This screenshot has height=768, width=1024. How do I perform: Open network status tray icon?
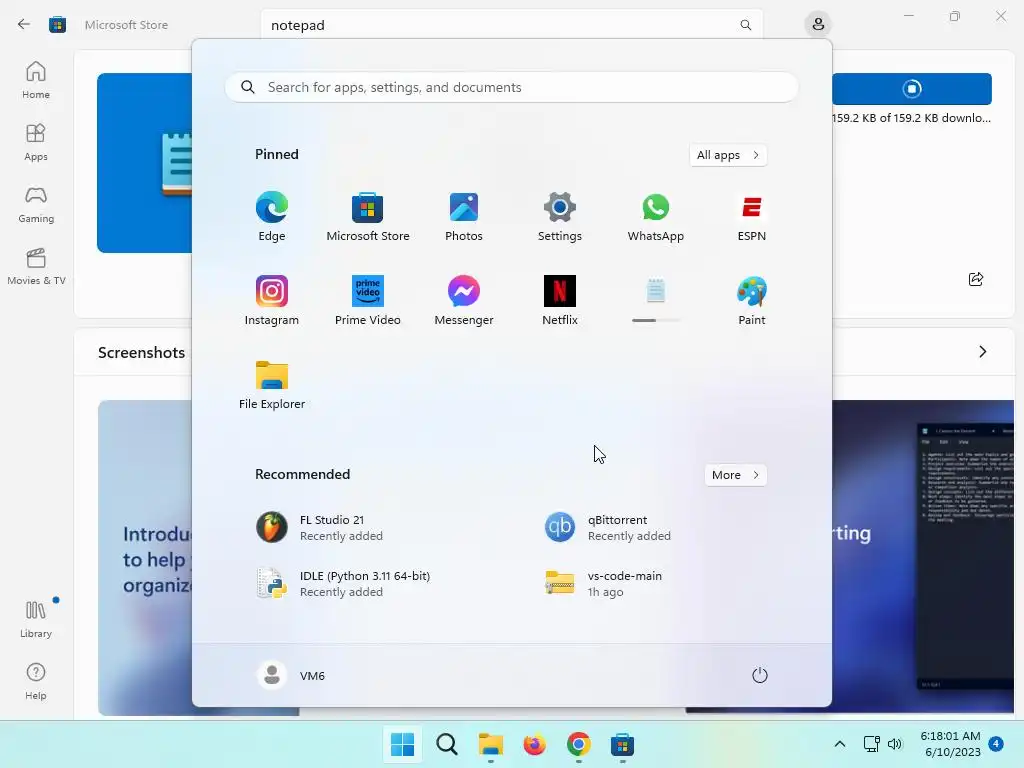point(871,744)
